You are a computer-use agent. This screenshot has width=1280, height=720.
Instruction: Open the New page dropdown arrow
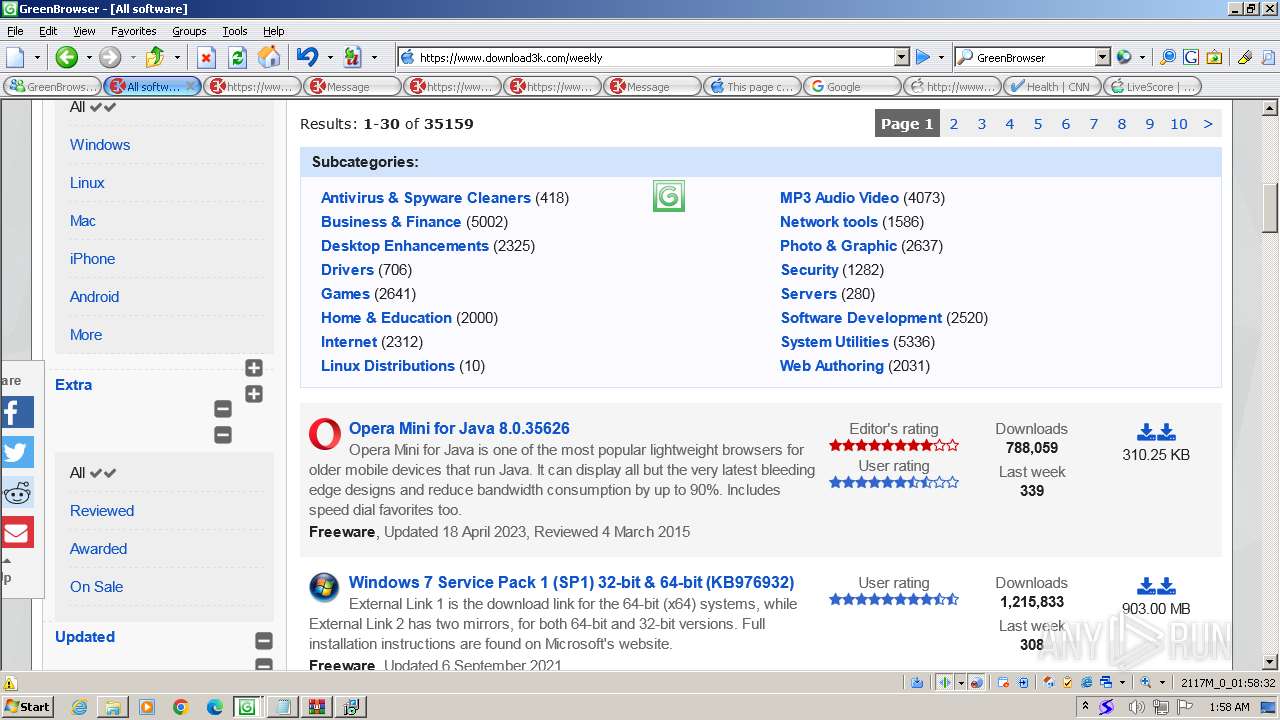point(37,57)
